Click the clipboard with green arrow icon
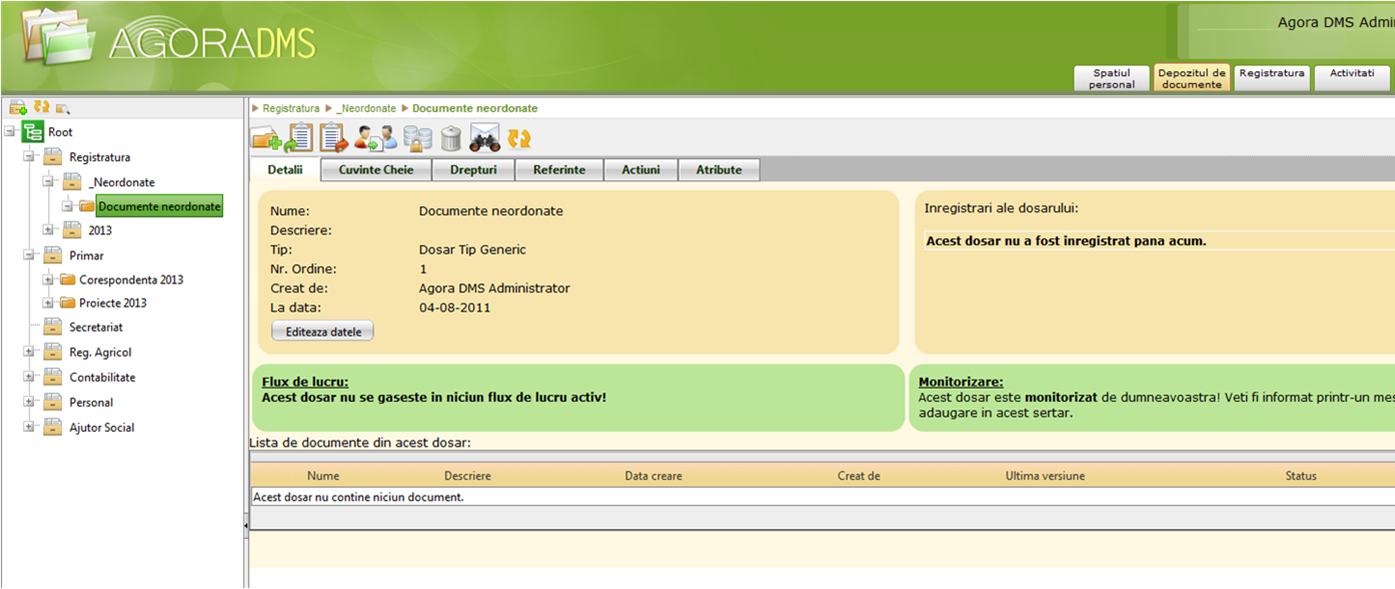Image resolution: width=1395 pixels, height=589 pixels. click(x=299, y=138)
